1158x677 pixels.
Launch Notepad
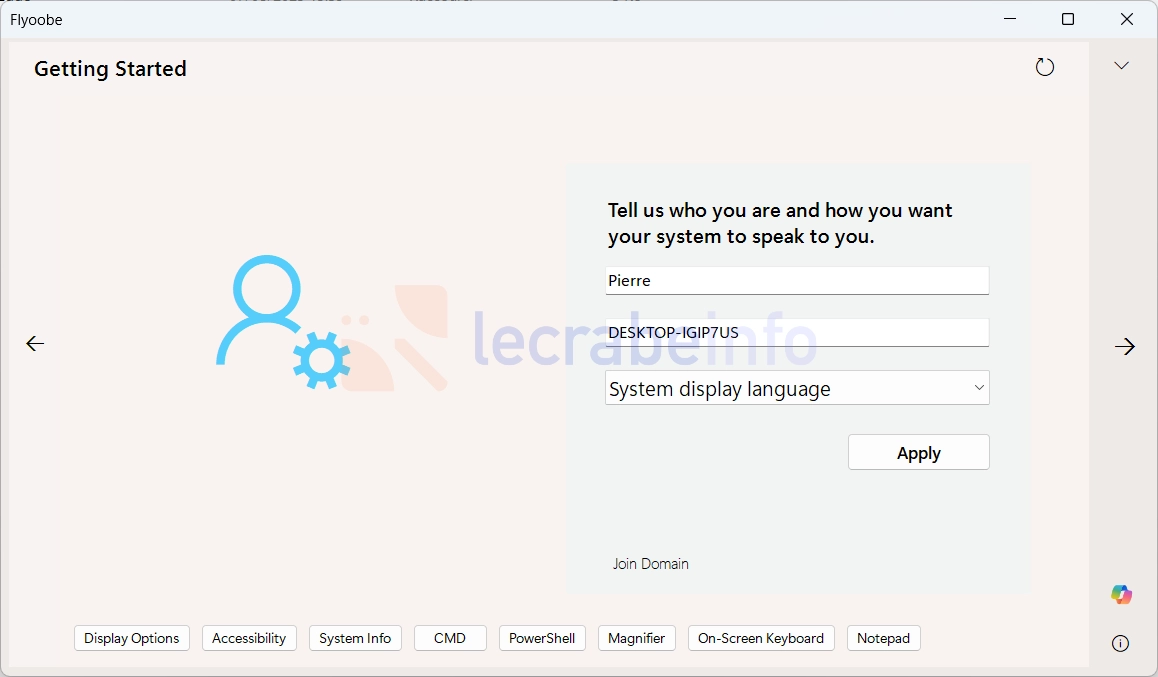[883, 639]
